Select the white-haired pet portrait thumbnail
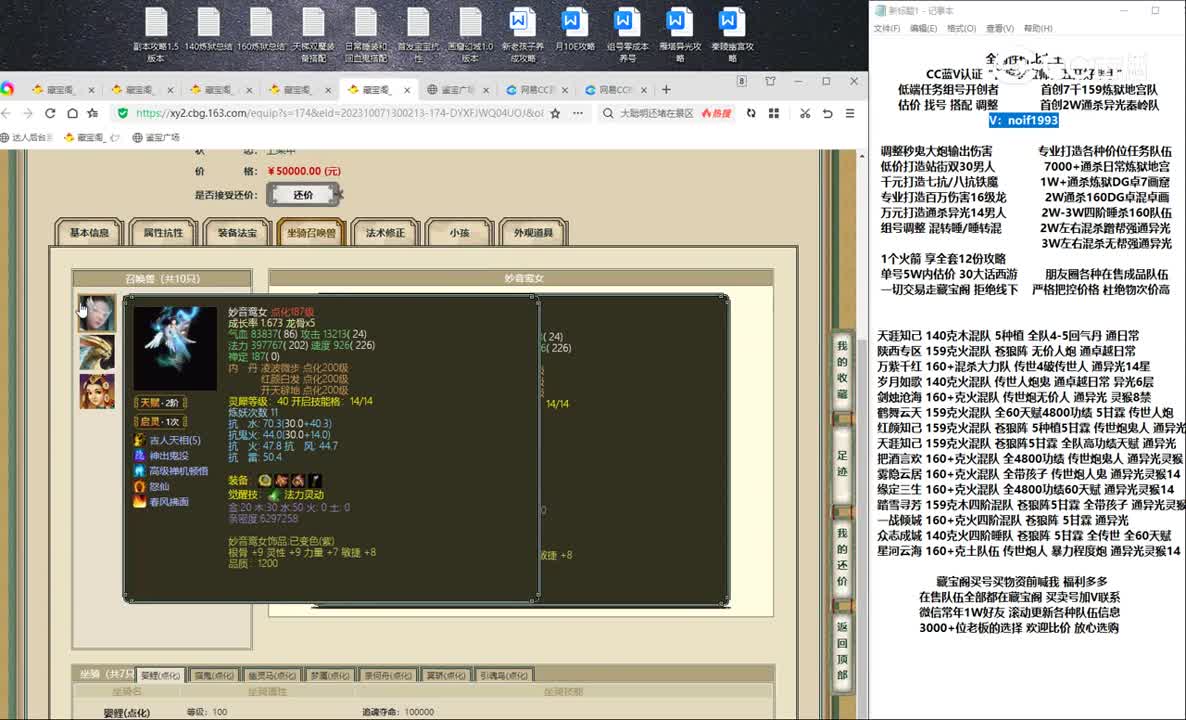1186x720 pixels. tap(97, 313)
